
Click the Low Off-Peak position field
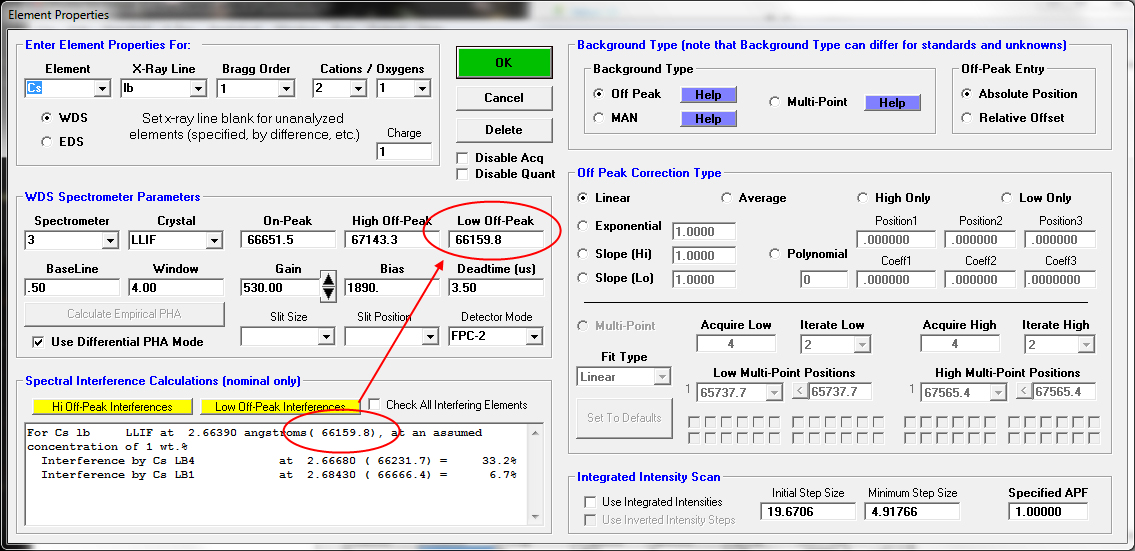pyautogui.click(x=496, y=240)
